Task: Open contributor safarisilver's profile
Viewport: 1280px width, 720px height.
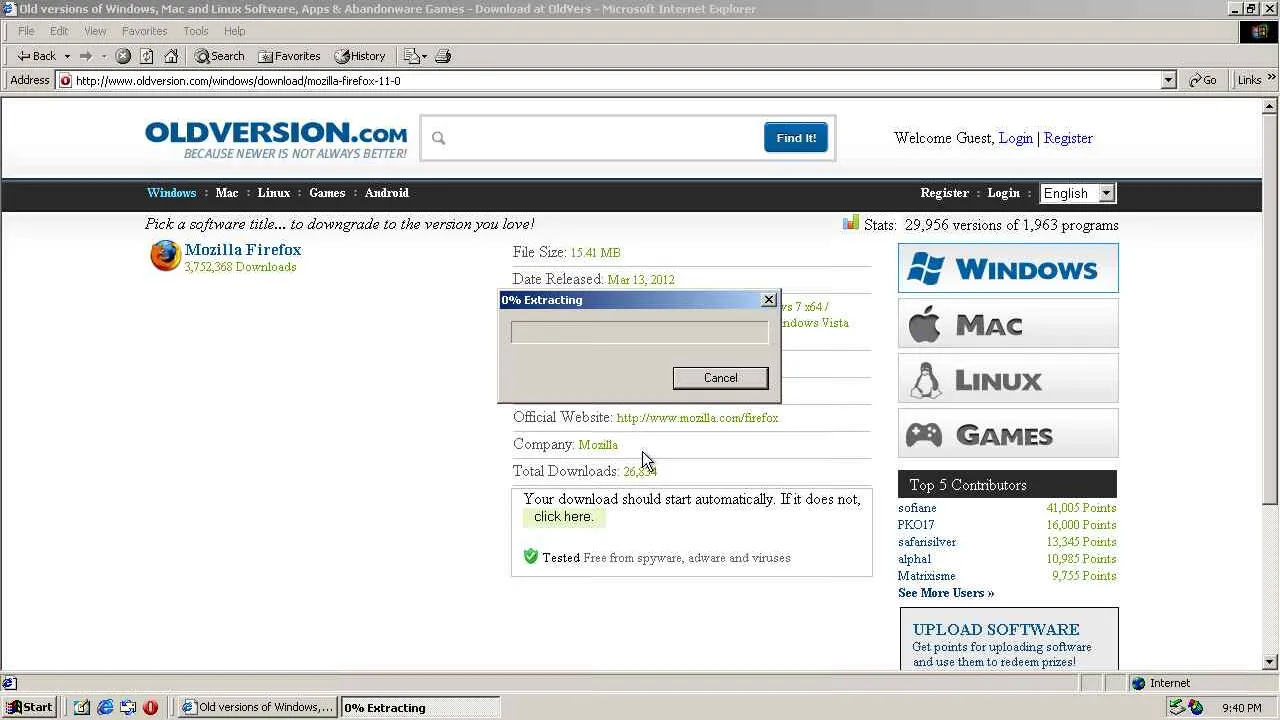Action: [927, 542]
